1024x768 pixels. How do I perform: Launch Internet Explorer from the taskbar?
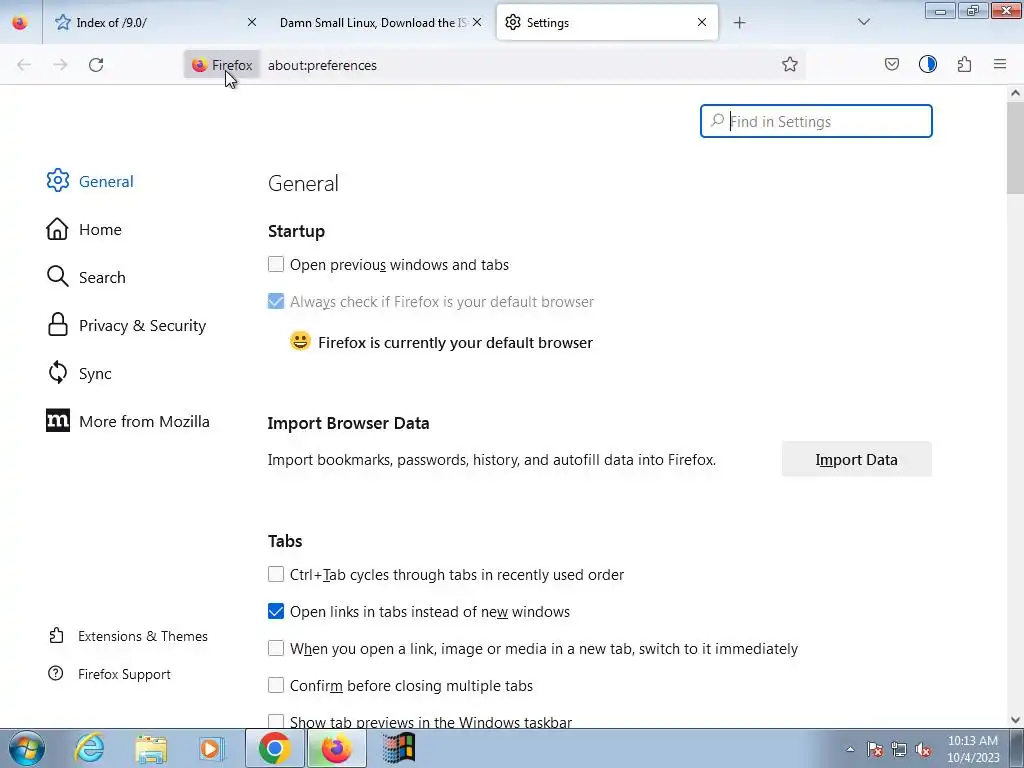pyautogui.click(x=89, y=748)
